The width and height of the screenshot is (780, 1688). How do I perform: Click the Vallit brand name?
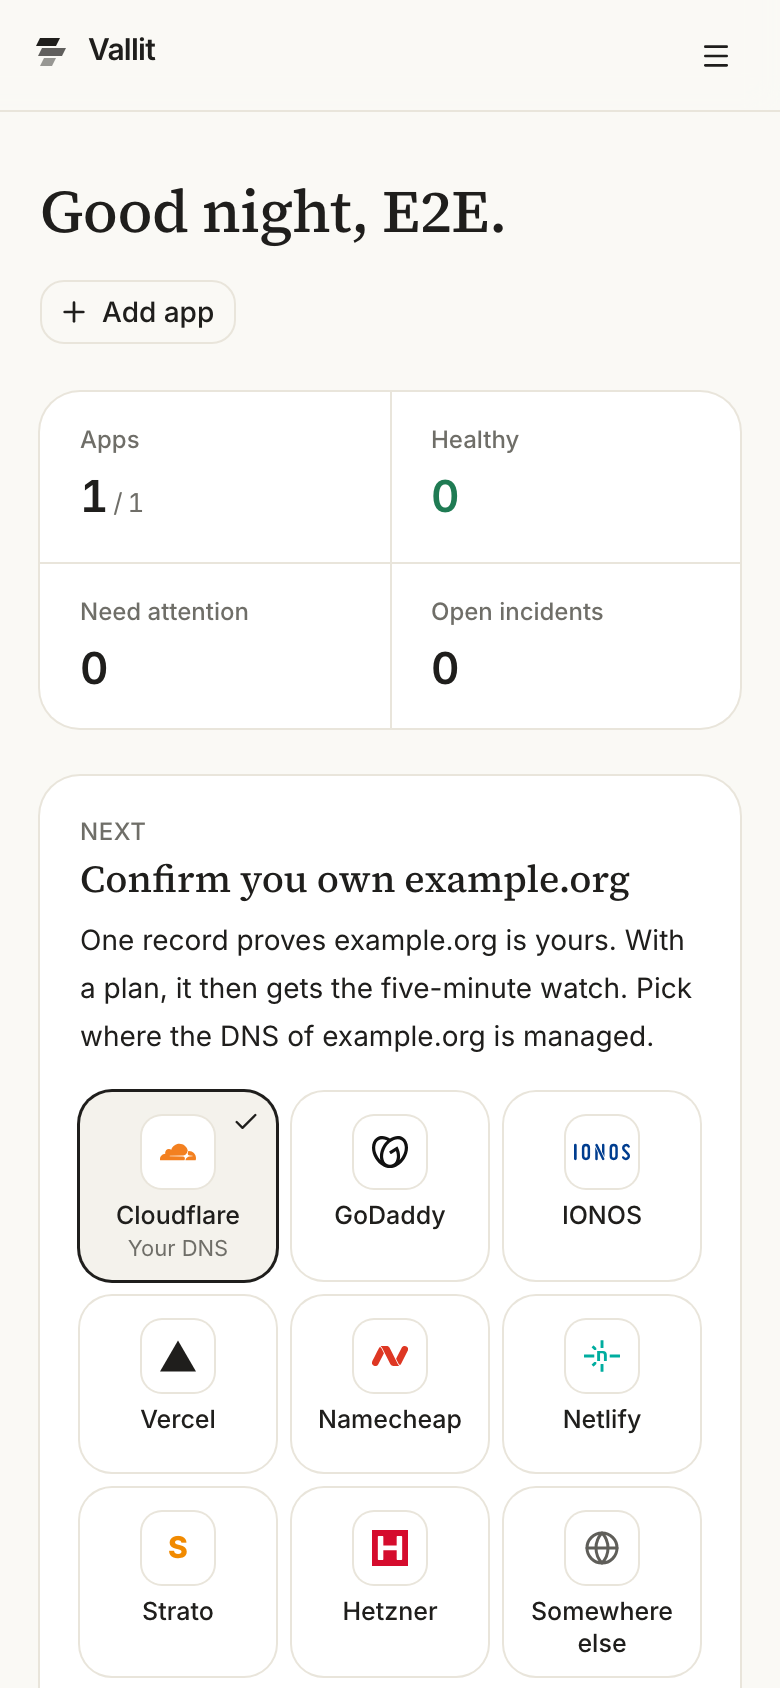tap(122, 50)
